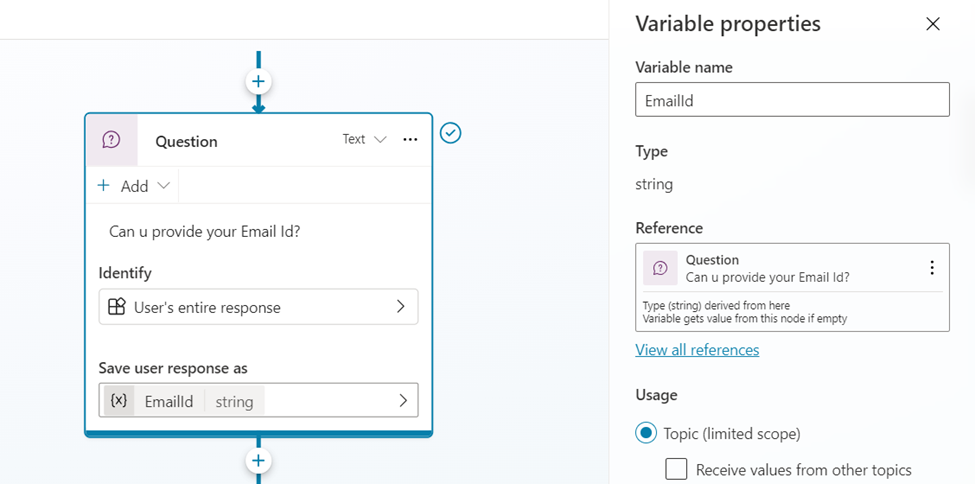Close the Variable properties panel
The height and width of the screenshot is (484, 975).
933,24
